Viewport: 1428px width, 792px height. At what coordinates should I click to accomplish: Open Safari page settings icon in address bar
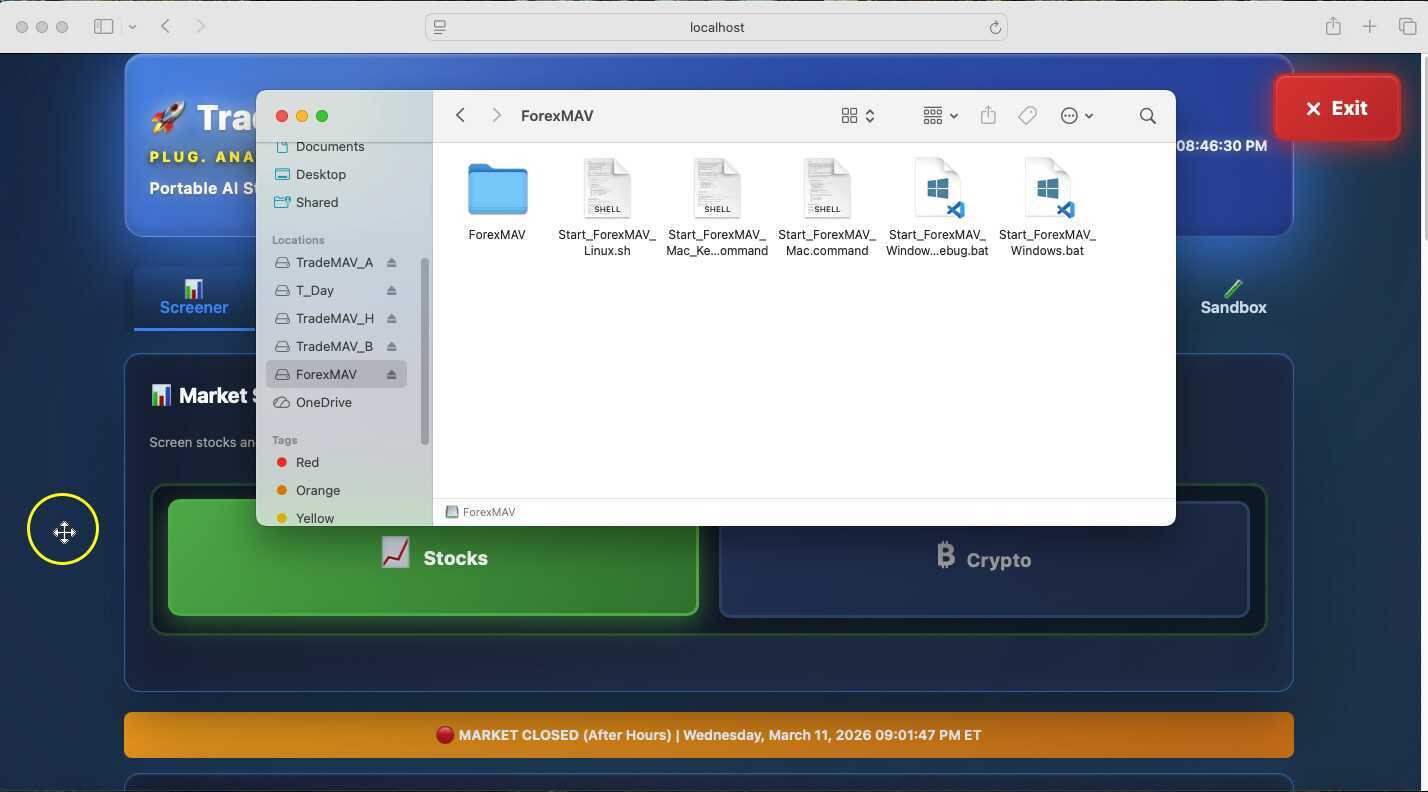point(439,27)
